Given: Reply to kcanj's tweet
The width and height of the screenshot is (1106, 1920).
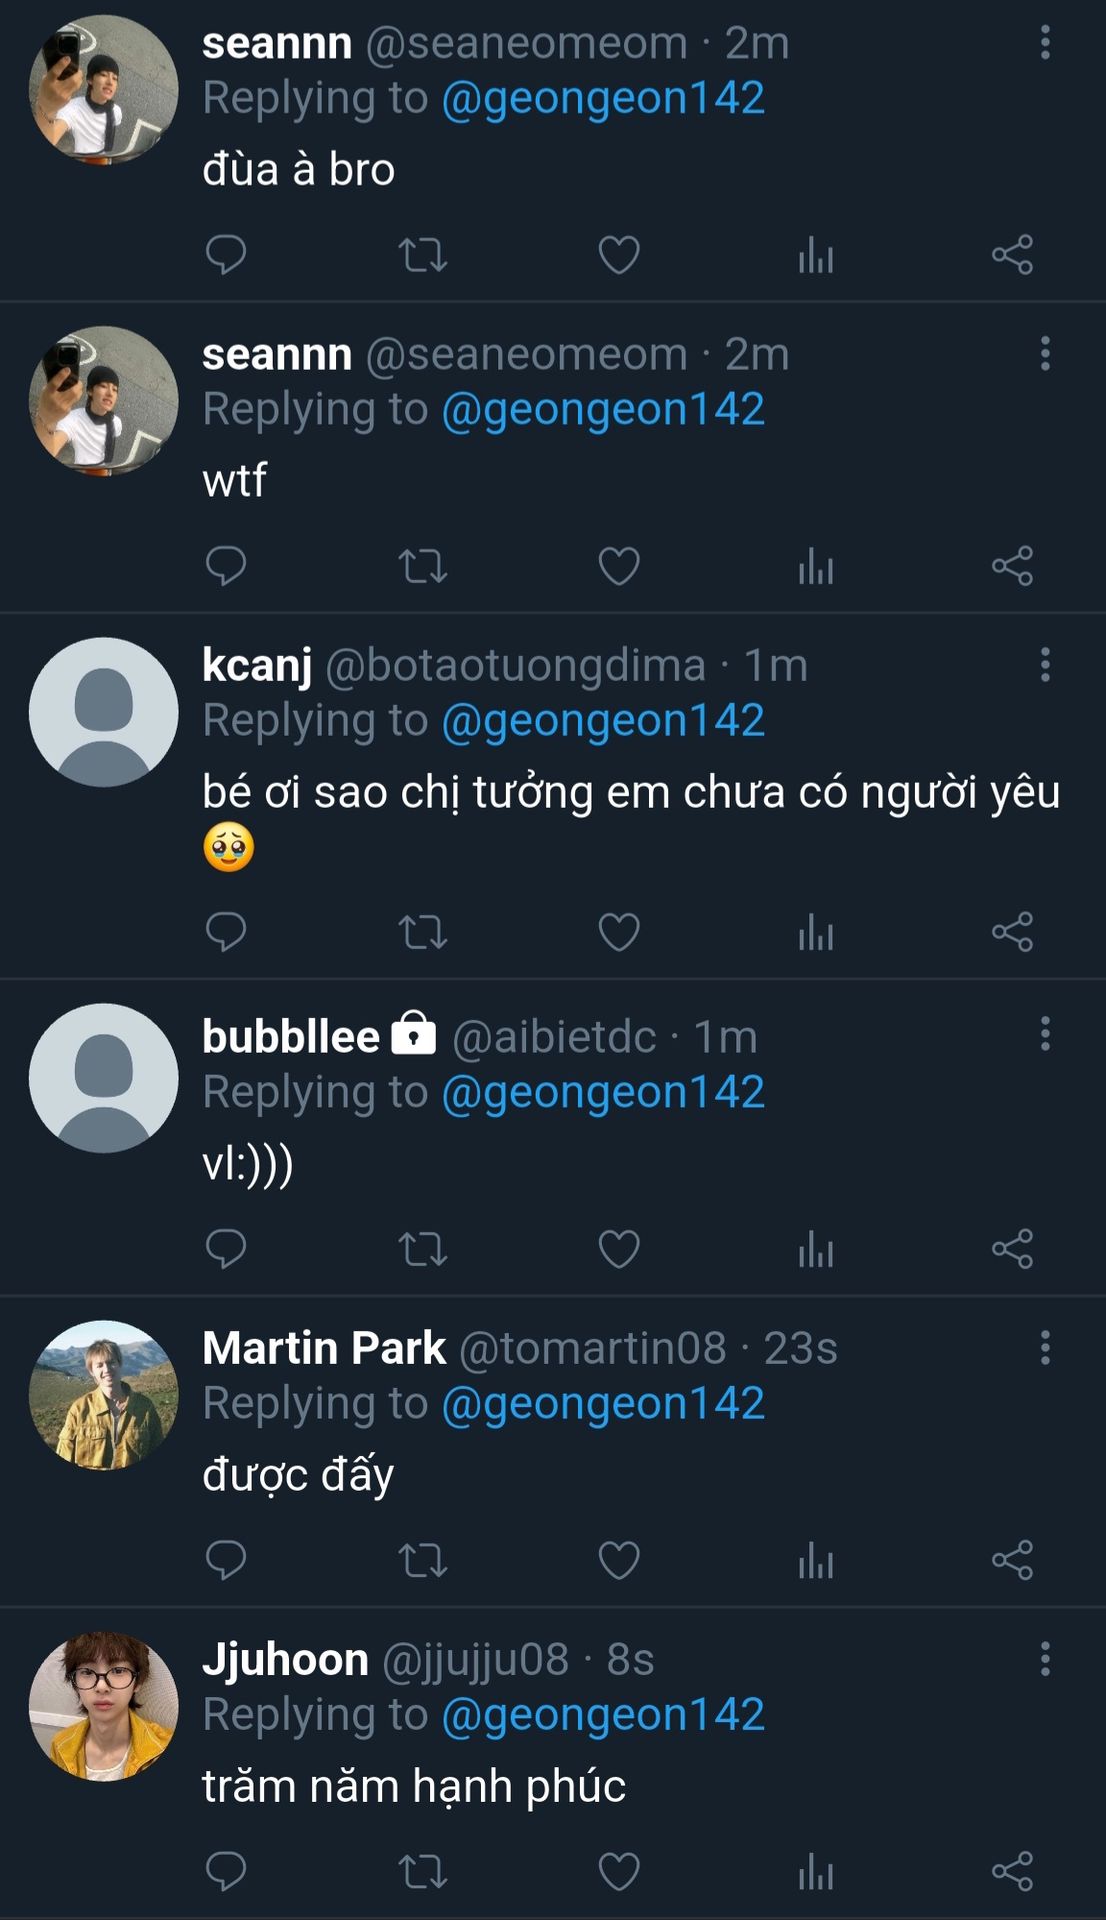Looking at the screenshot, I should point(225,932).
